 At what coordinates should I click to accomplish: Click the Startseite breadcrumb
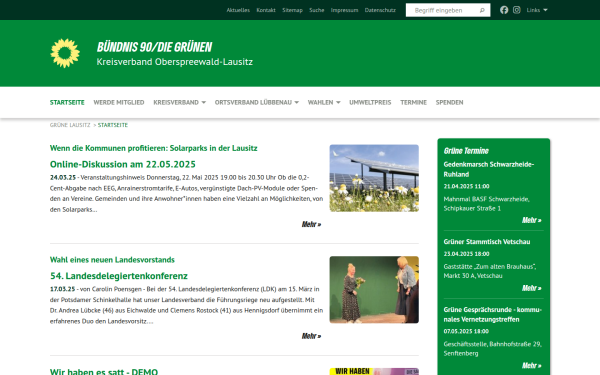(113, 125)
